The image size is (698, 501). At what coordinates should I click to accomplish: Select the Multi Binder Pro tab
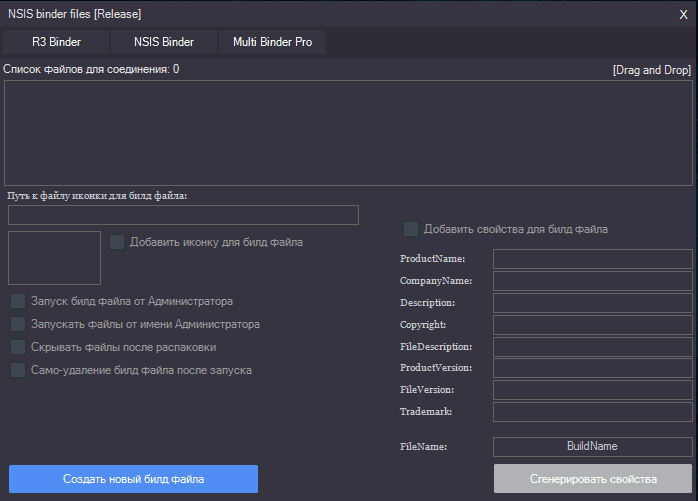pyautogui.click(x=272, y=42)
